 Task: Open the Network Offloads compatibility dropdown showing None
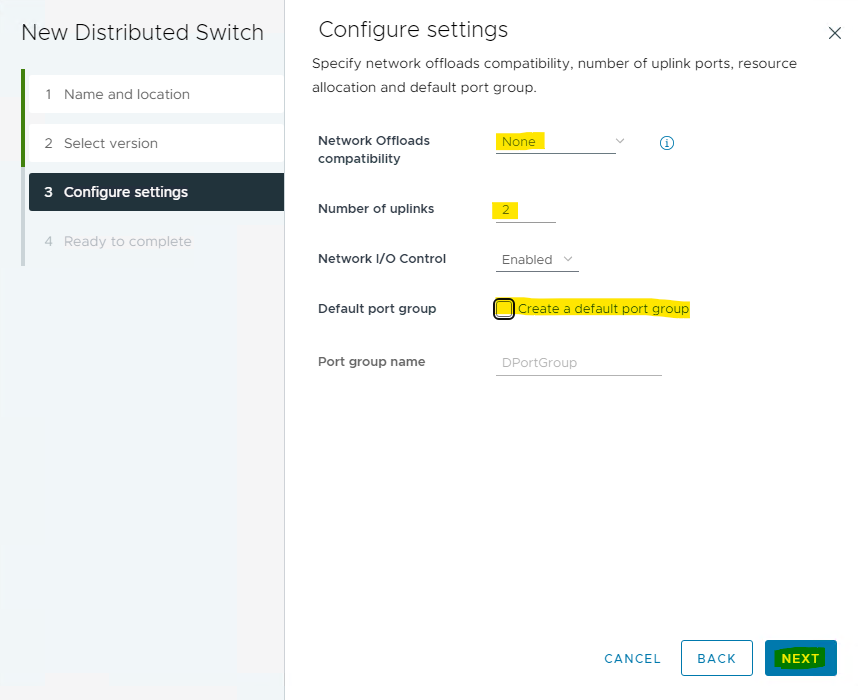pyautogui.click(x=555, y=142)
